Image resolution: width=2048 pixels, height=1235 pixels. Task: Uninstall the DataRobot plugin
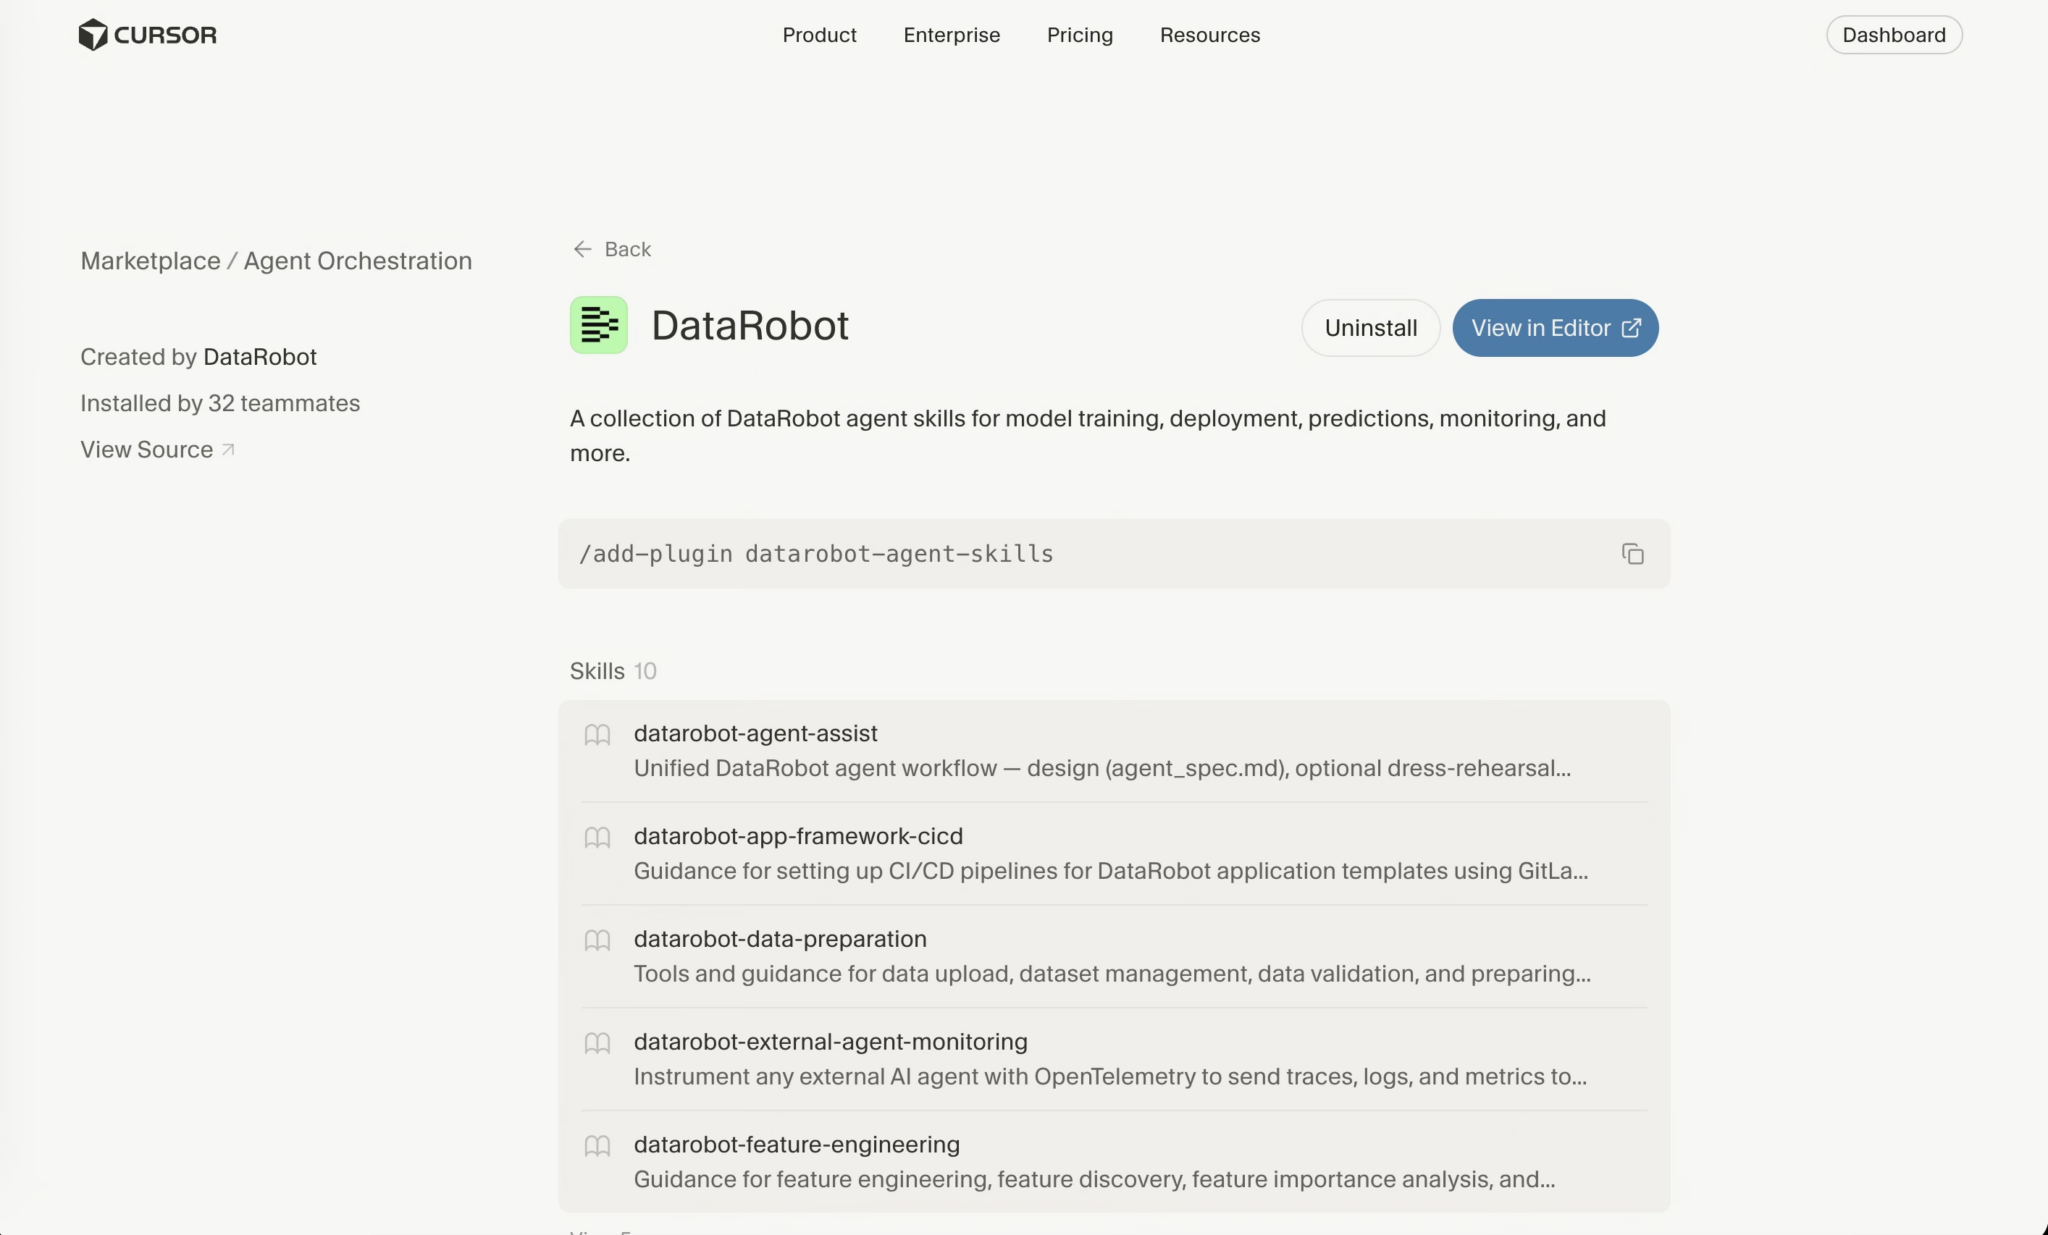point(1370,328)
